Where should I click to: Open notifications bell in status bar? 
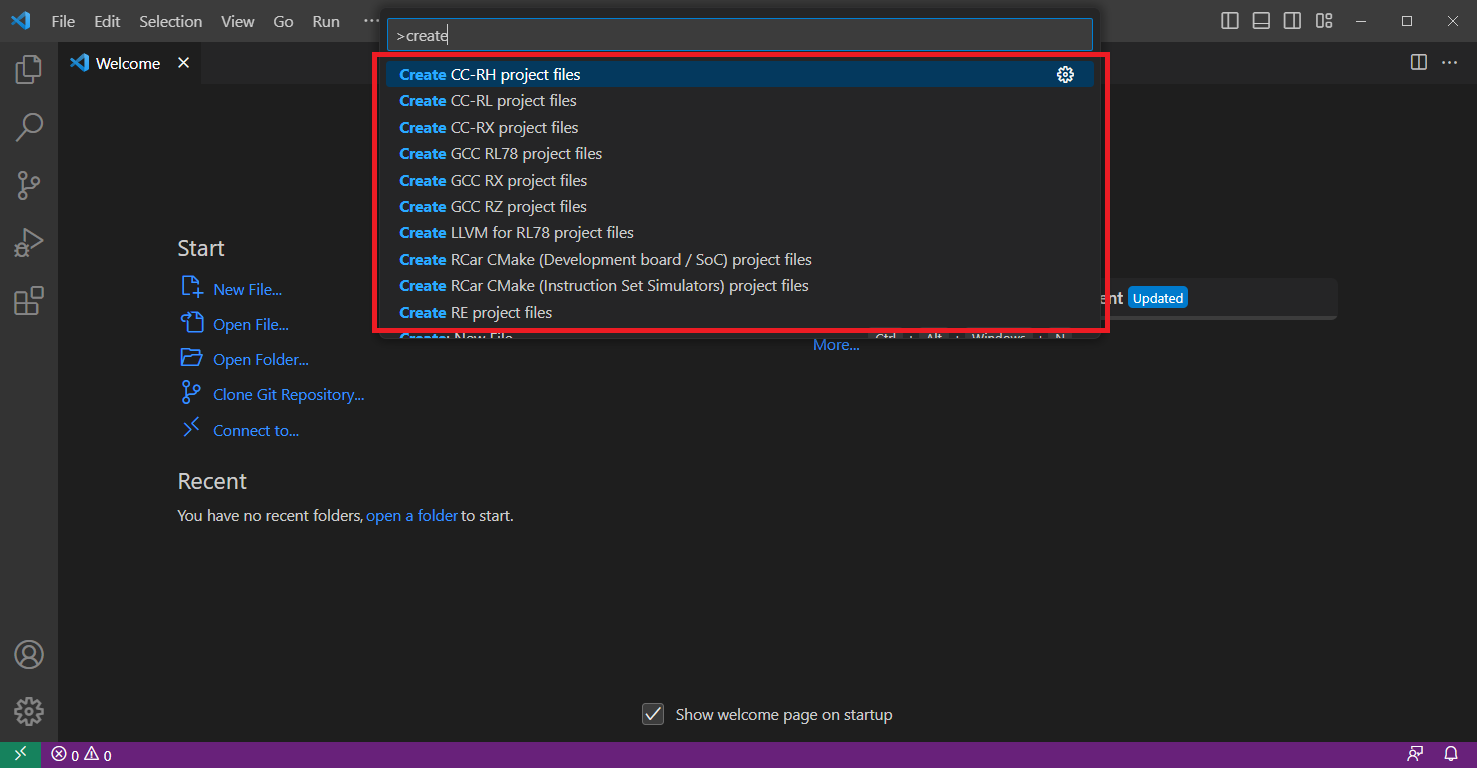tap(1451, 755)
